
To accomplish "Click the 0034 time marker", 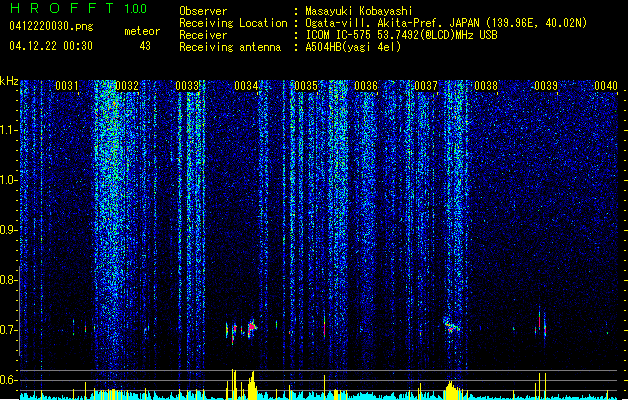I will pyautogui.click(x=246, y=86).
